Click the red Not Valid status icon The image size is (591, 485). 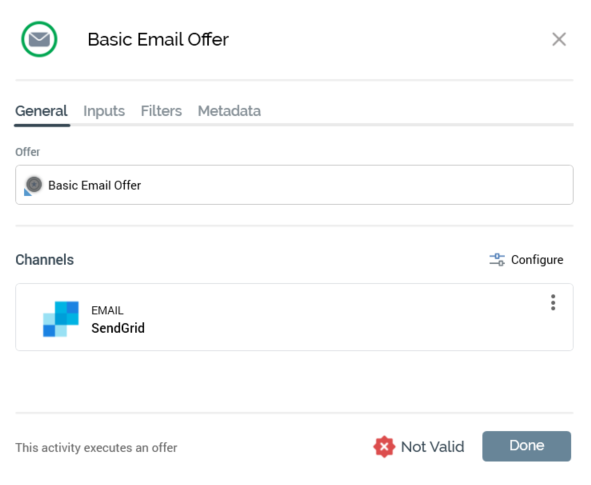(384, 447)
